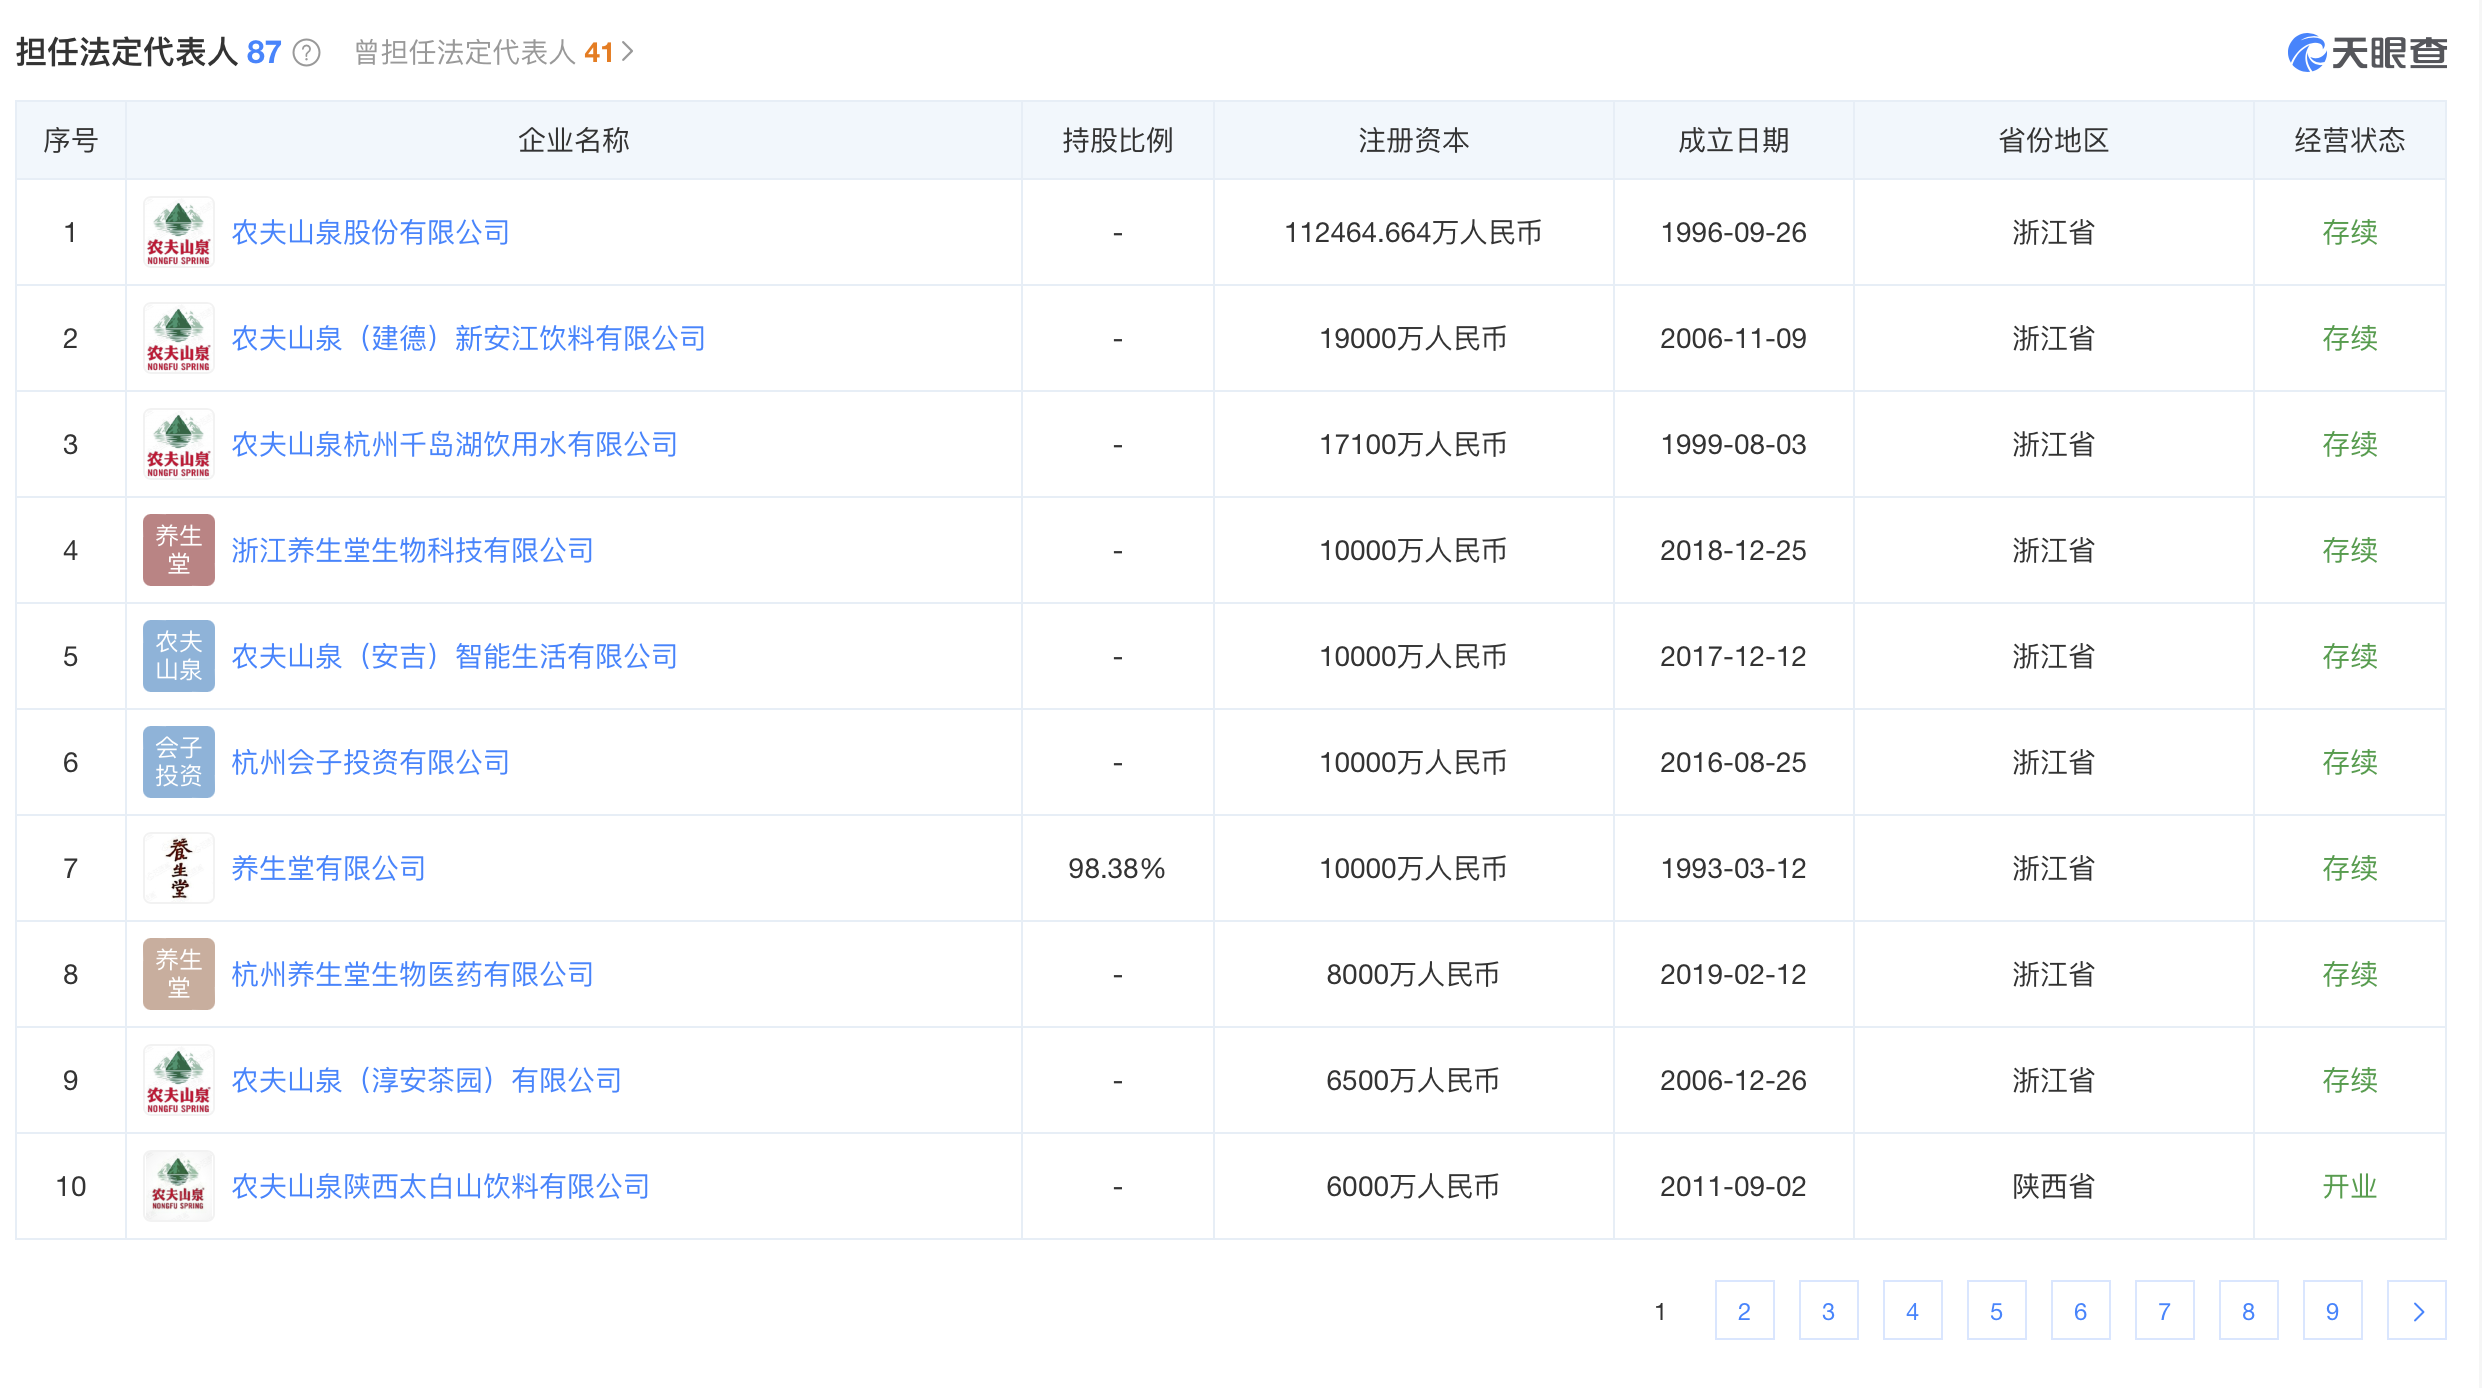
Task: Click the 浙江养生堂生物科技 logo badge
Action: (x=178, y=550)
